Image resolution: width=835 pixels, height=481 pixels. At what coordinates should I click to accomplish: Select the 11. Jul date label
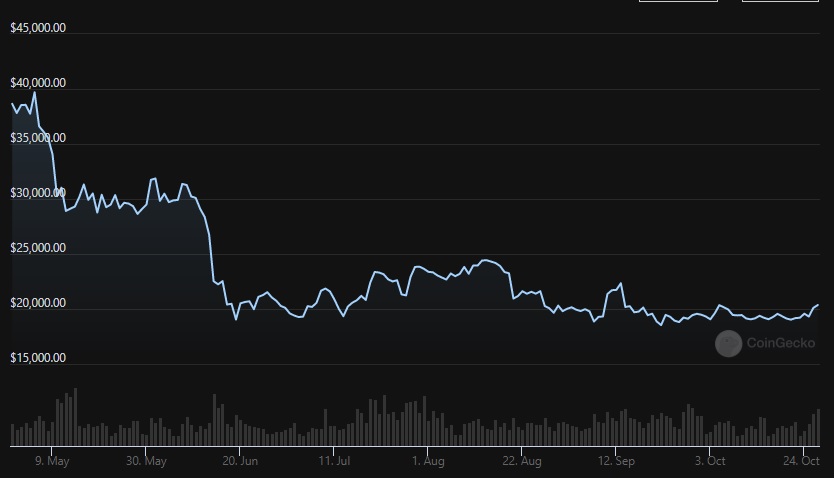[334, 461]
